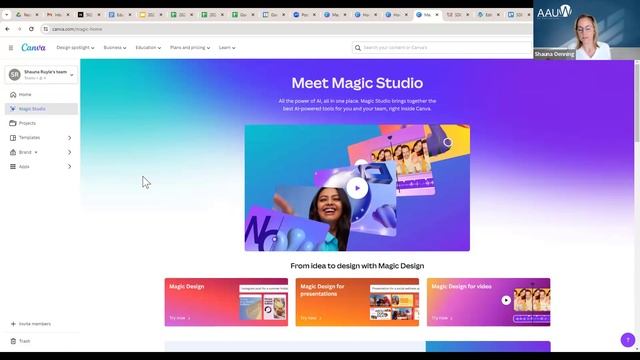Click Try now on presentations card
This screenshot has width=640, height=360.
(x=311, y=318)
